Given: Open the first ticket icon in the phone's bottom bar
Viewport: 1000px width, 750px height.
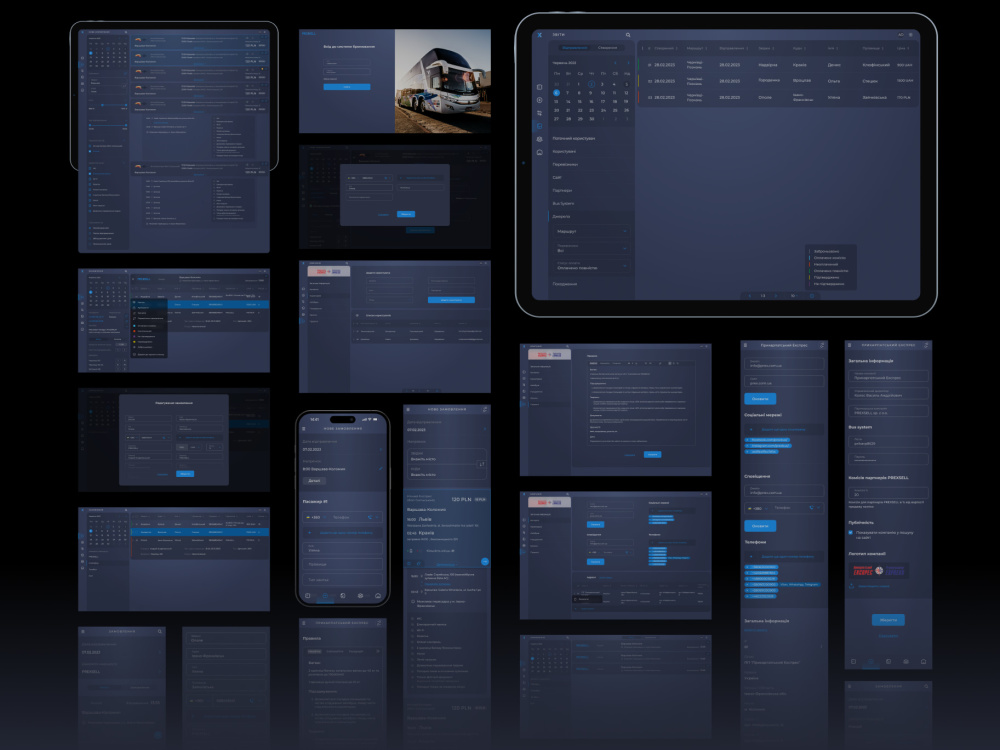Looking at the screenshot, I should coord(307,596).
